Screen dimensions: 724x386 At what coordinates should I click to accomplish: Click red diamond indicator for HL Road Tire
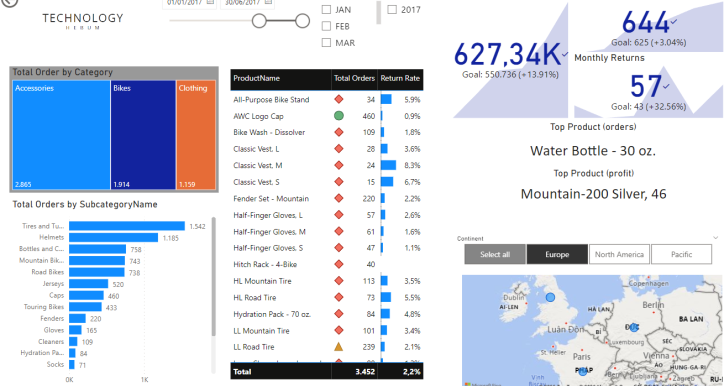pyautogui.click(x=338, y=297)
